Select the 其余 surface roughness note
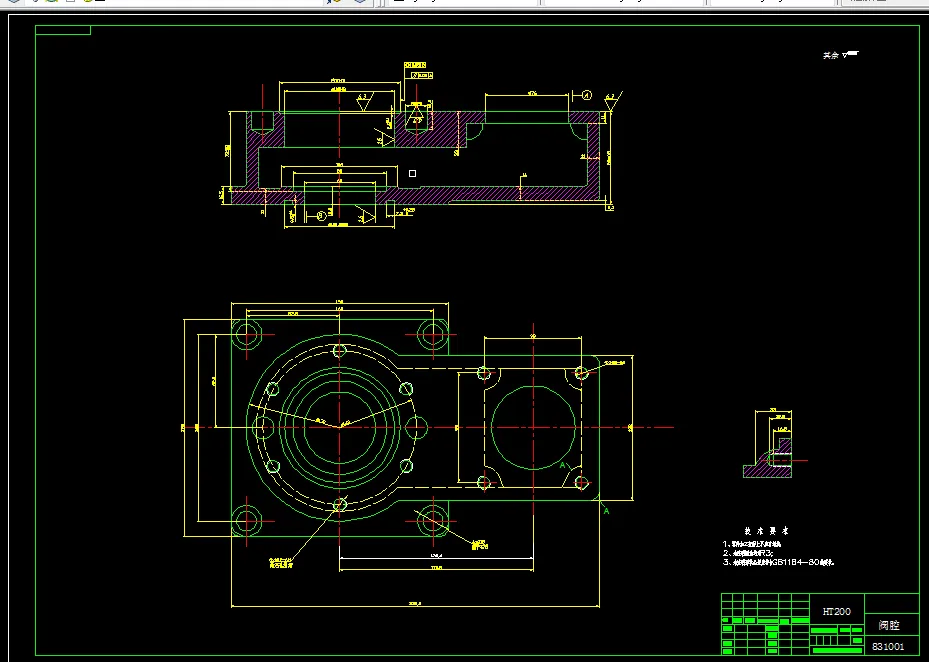Viewport: 929px width, 662px height. click(x=841, y=55)
